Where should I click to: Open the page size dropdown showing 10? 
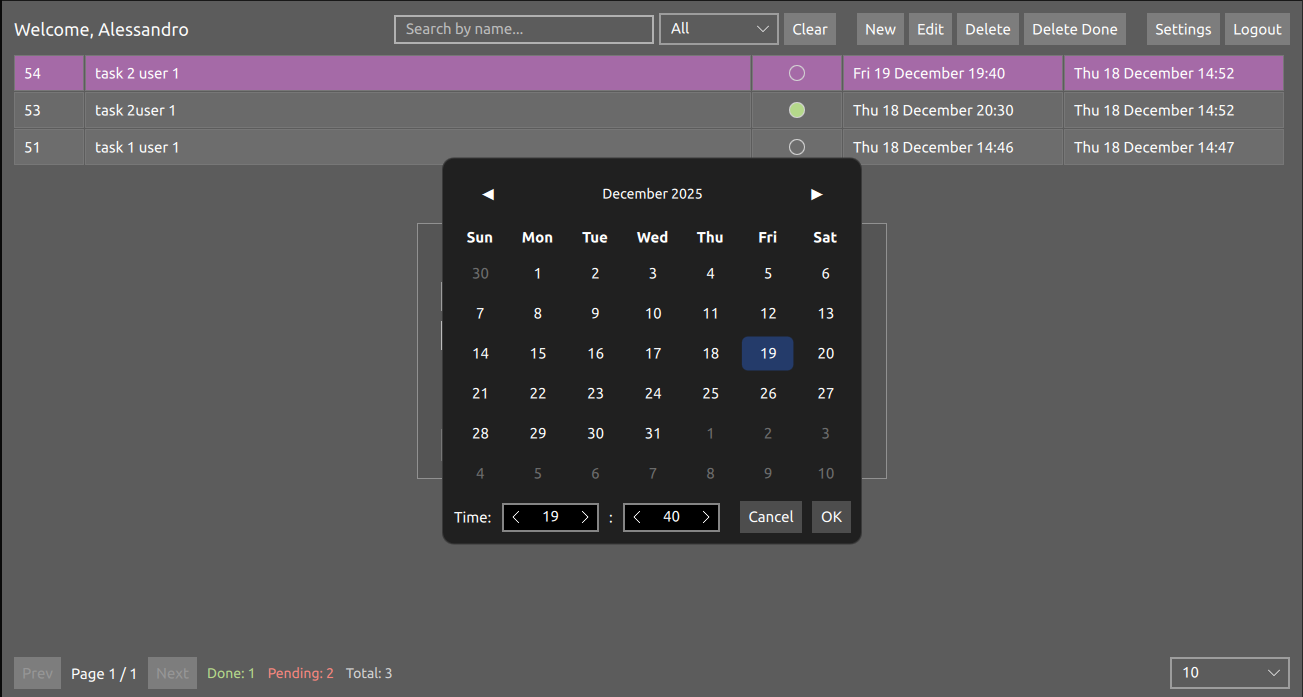click(1230, 673)
